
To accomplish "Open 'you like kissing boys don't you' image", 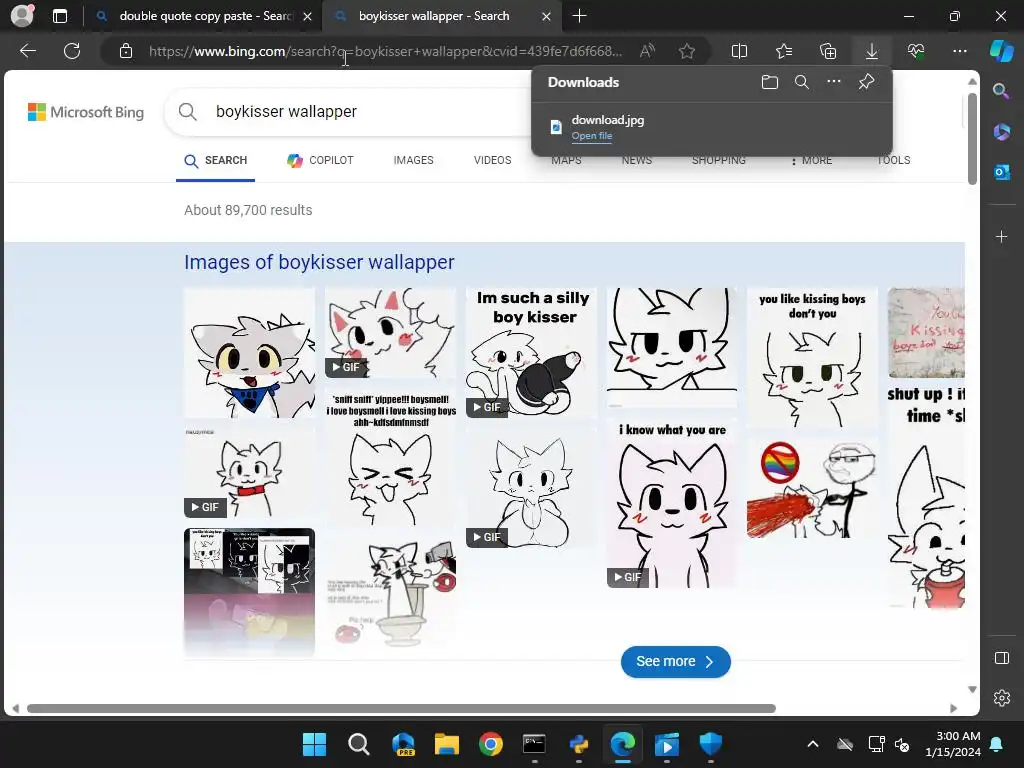I will coord(812,358).
